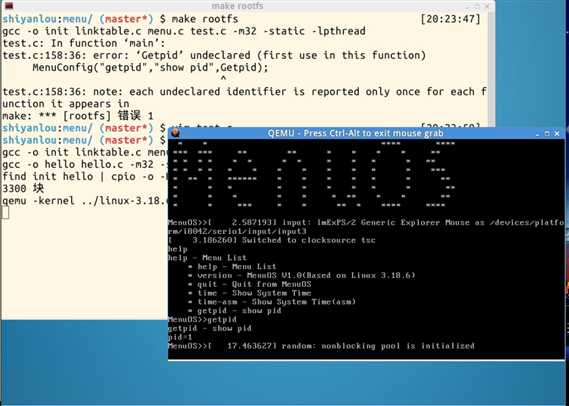Maximize the QEMU window

coord(547,134)
